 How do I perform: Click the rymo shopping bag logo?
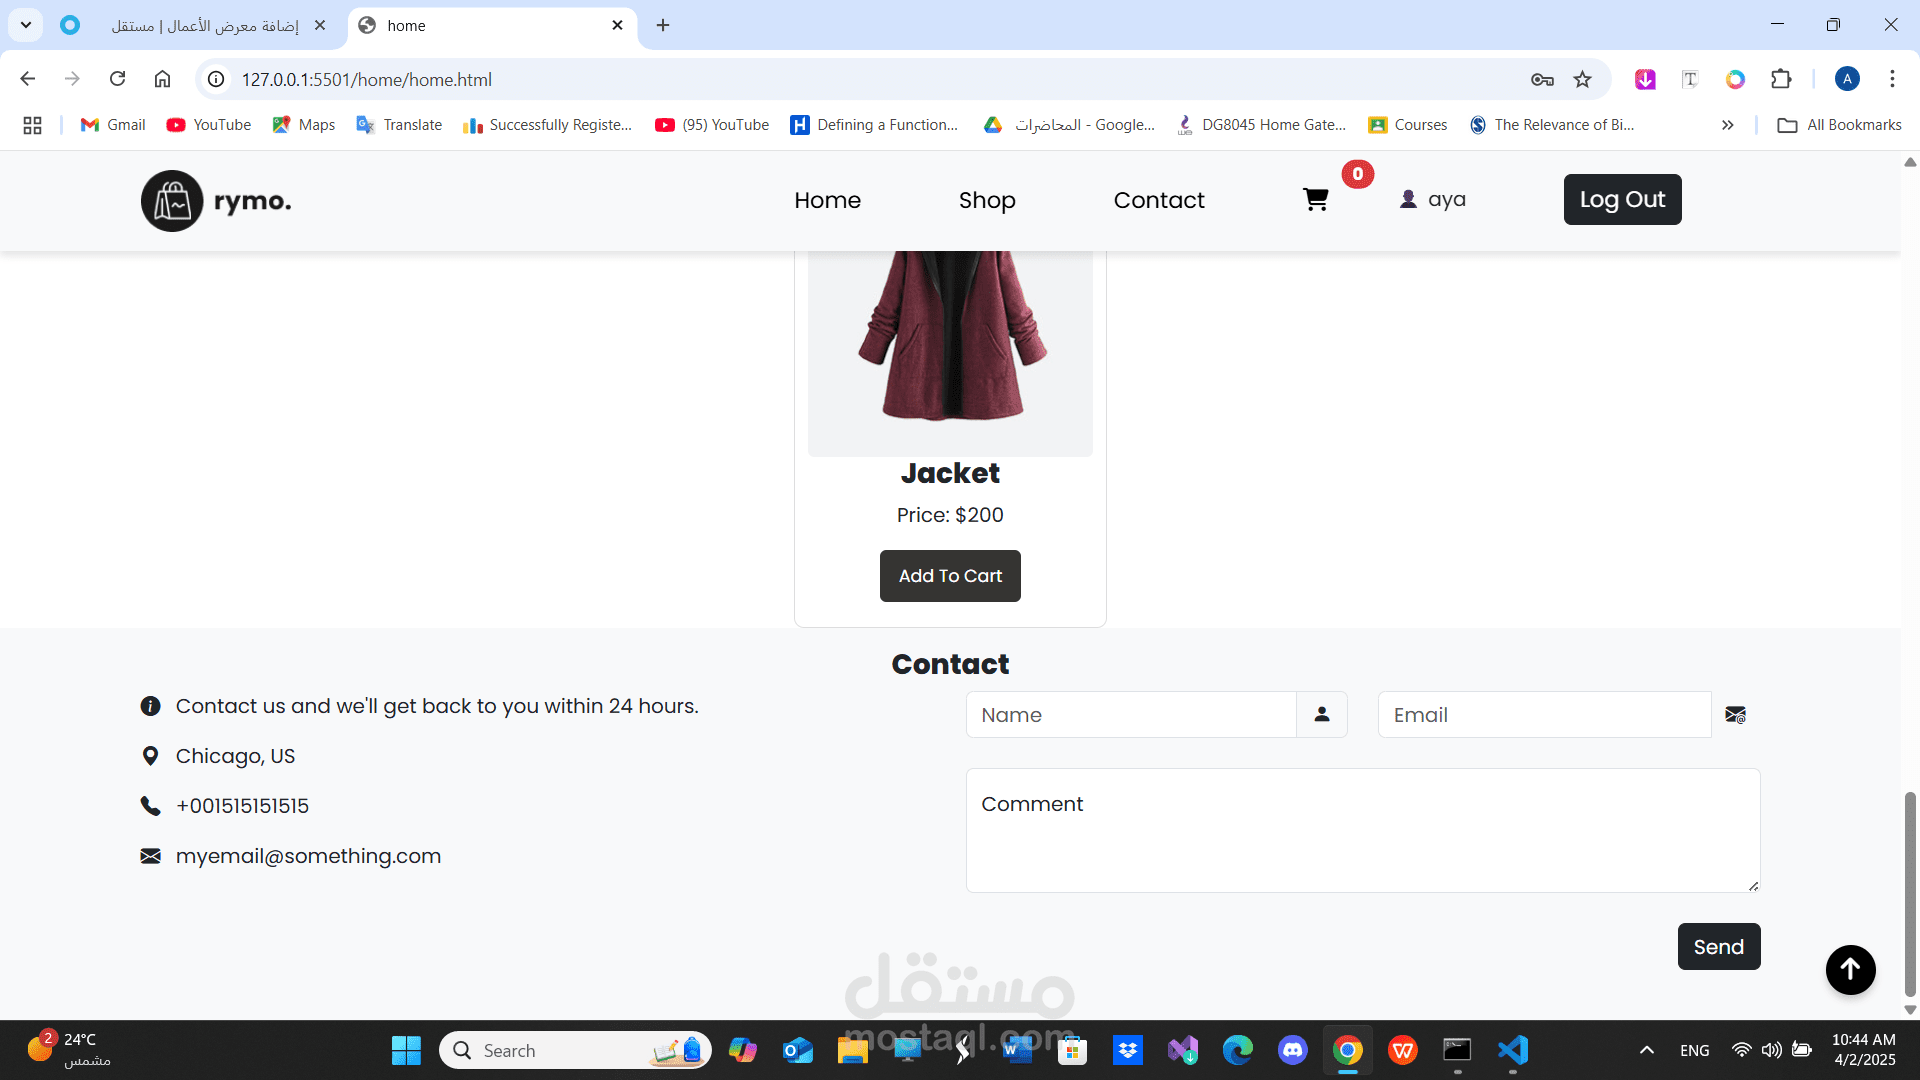click(x=172, y=201)
